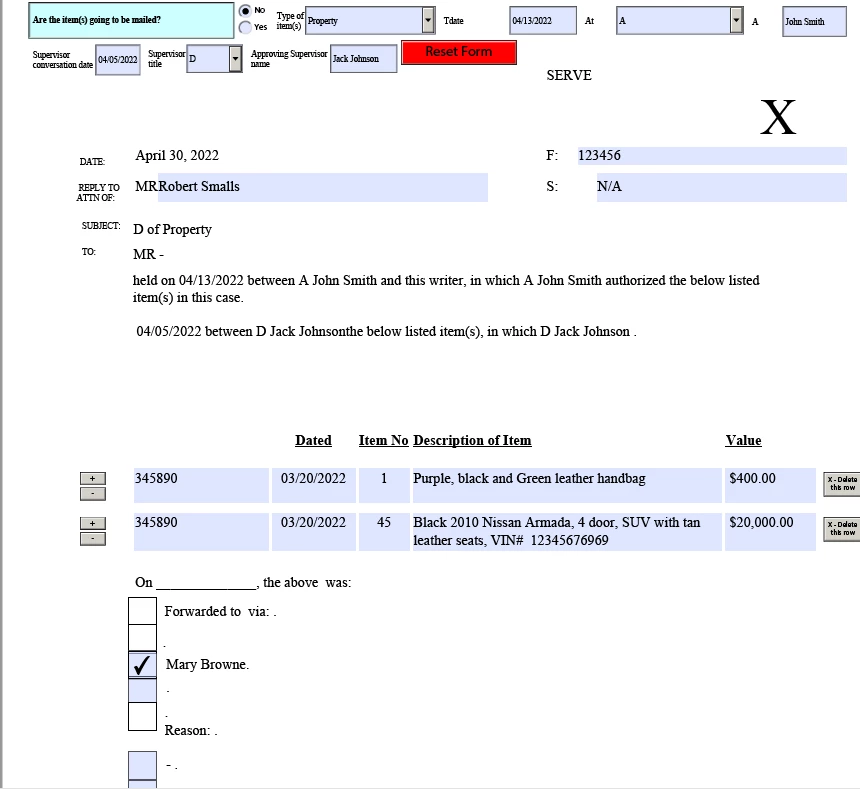This screenshot has height=789, width=860.
Task: Click the 345890 cell in handbag row
Action: [201, 485]
